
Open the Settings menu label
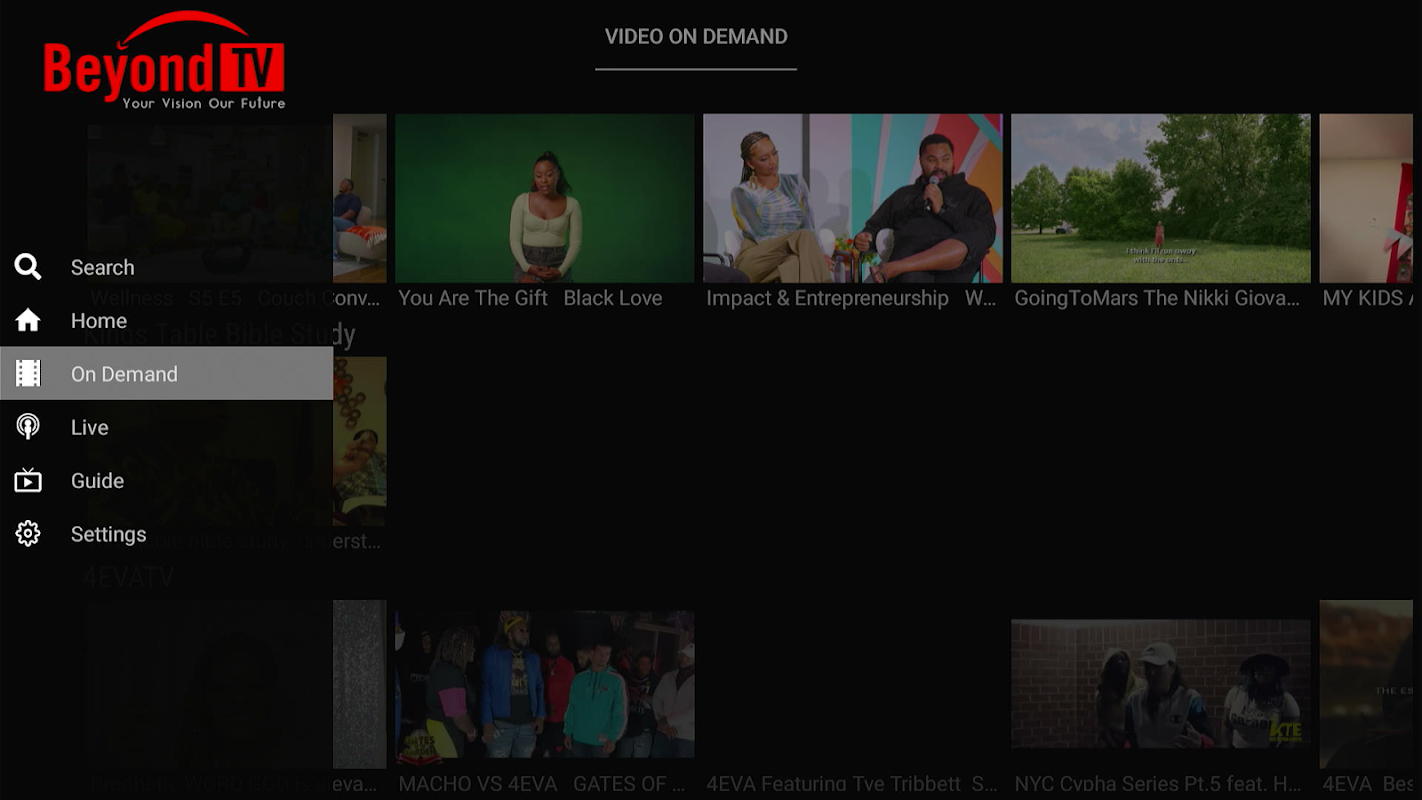point(108,534)
